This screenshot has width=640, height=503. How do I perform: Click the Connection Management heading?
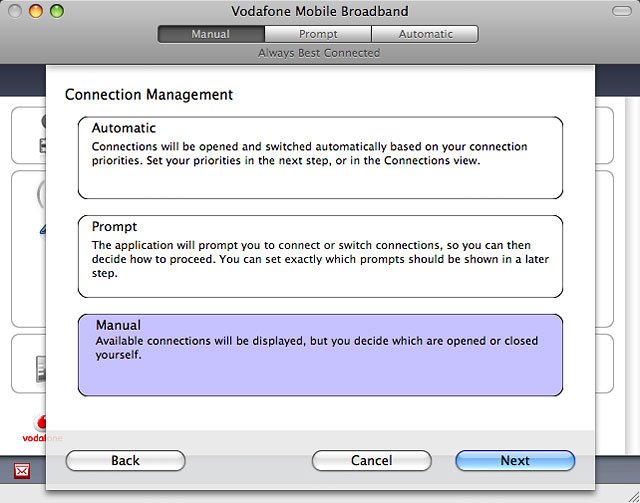(x=149, y=95)
